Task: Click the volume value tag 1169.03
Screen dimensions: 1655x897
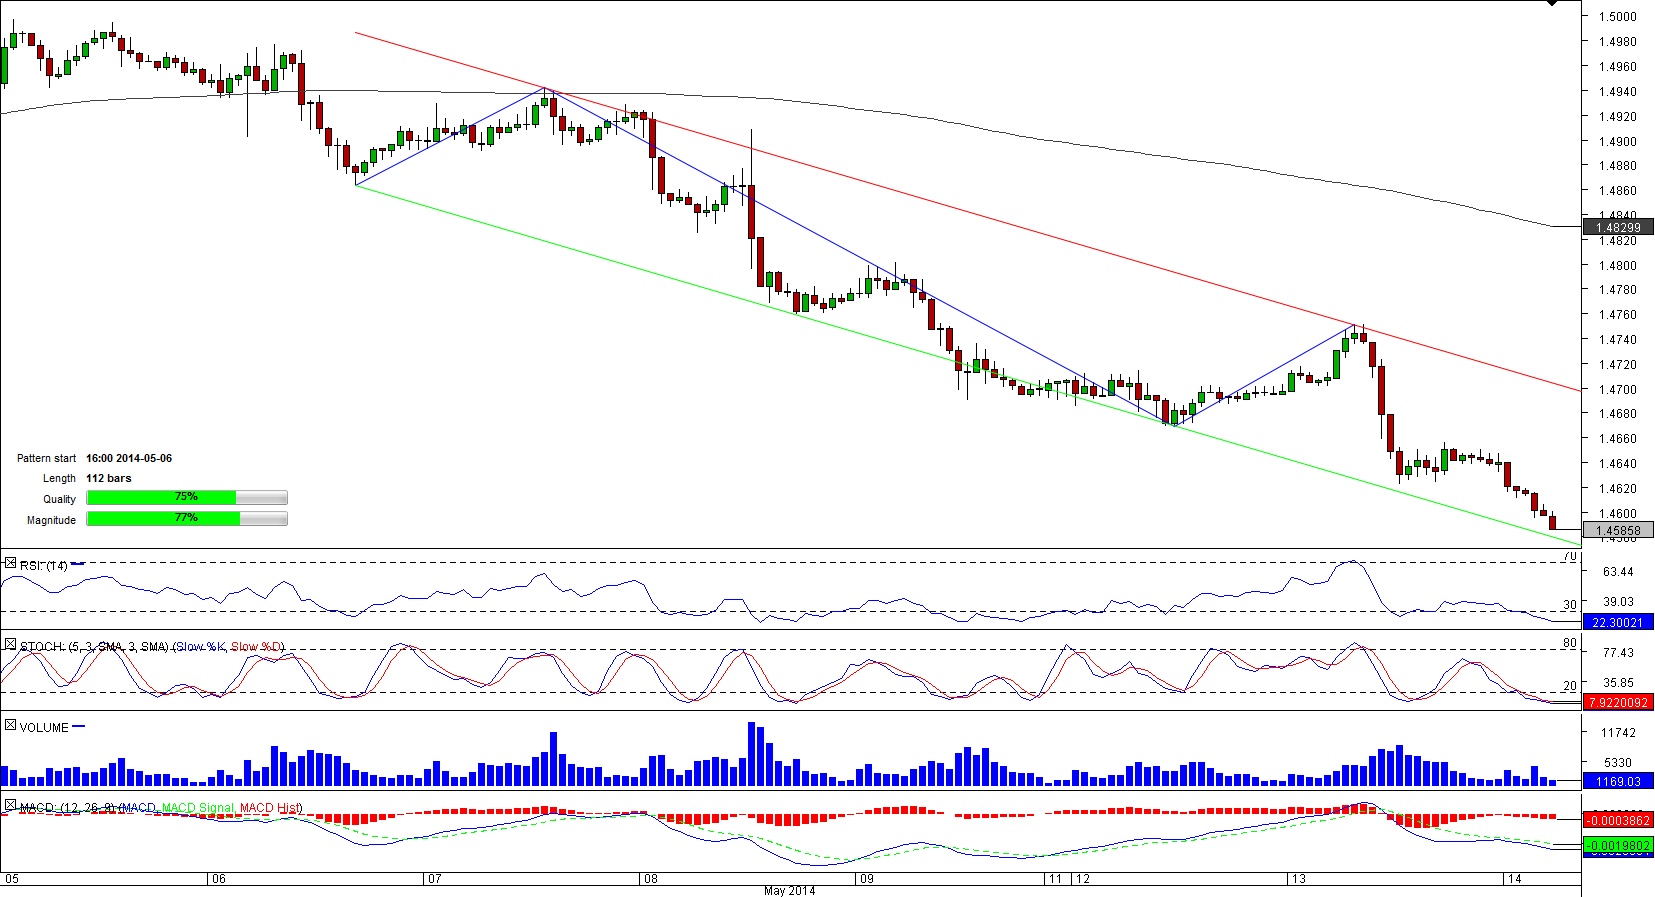Action: point(1618,781)
